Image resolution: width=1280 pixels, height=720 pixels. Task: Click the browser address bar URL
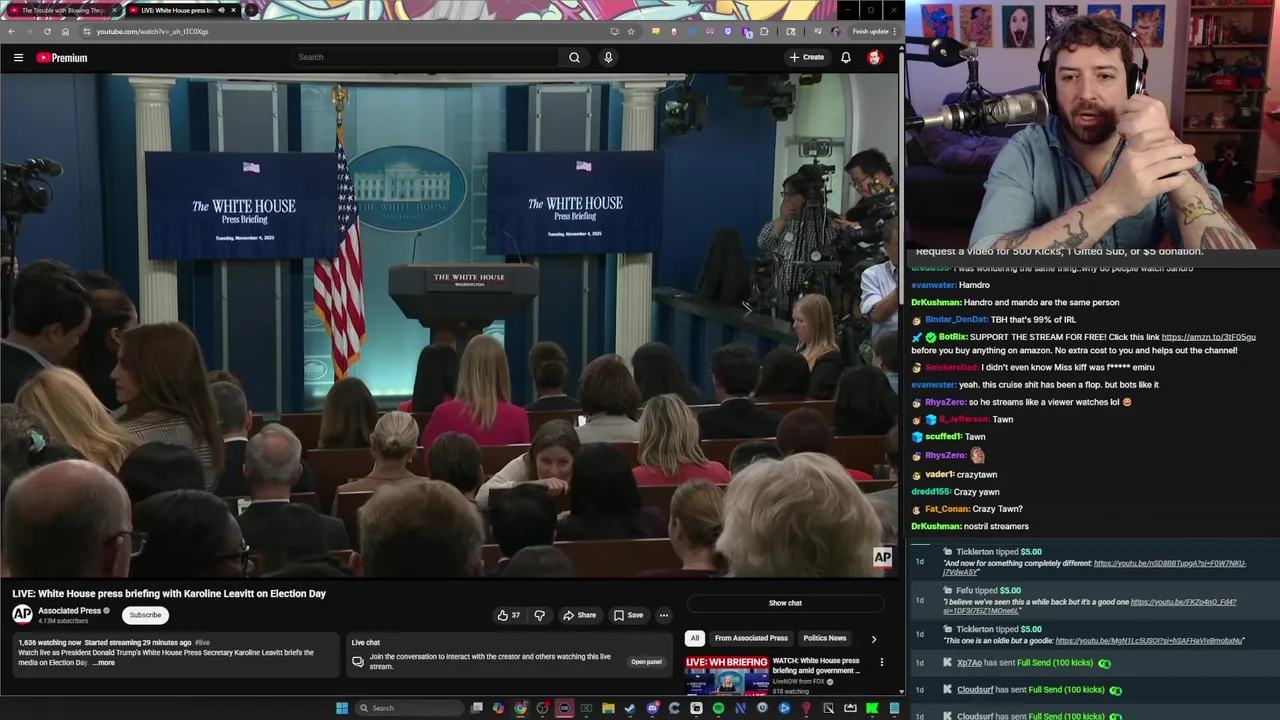(x=152, y=31)
